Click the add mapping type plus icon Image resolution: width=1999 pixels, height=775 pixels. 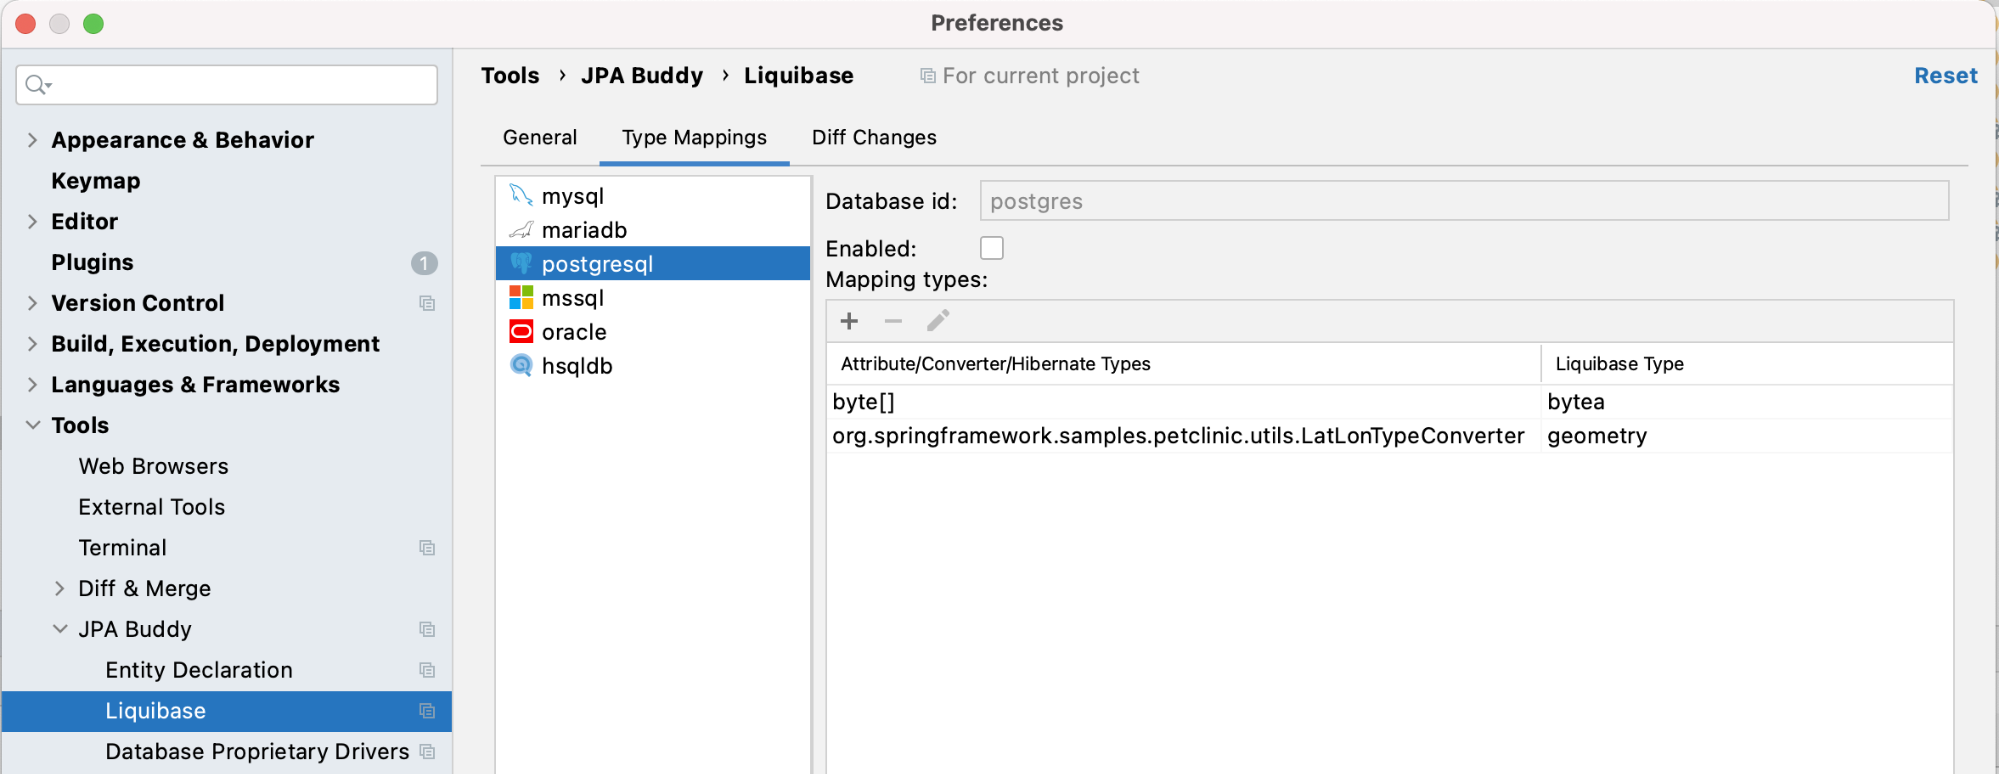tap(849, 321)
